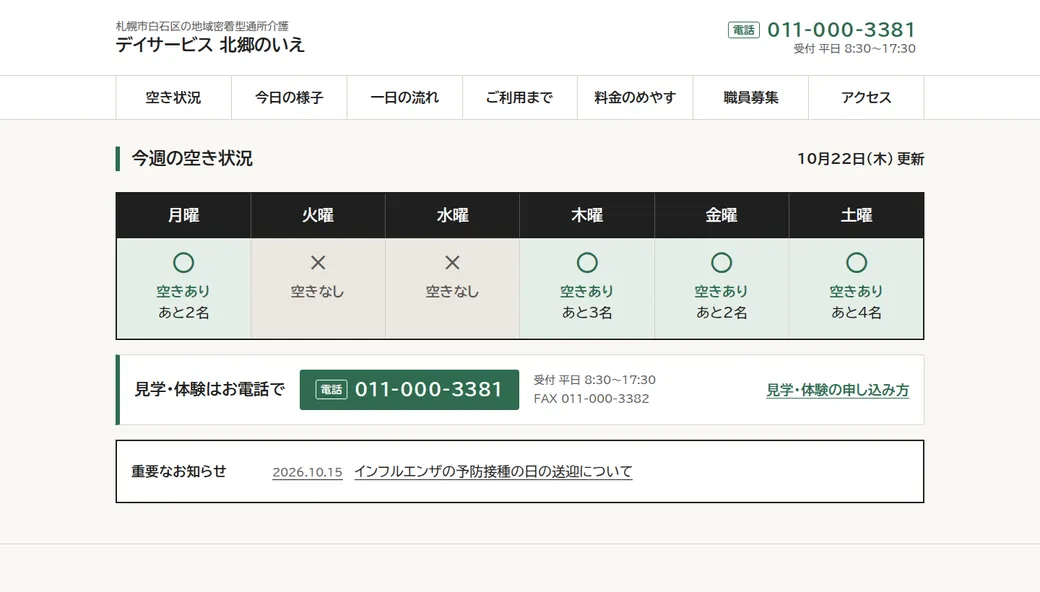Image resolution: width=1040 pixels, height=592 pixels.
Task: Click the 土曜 column header
Action: [x=856, y=215]
